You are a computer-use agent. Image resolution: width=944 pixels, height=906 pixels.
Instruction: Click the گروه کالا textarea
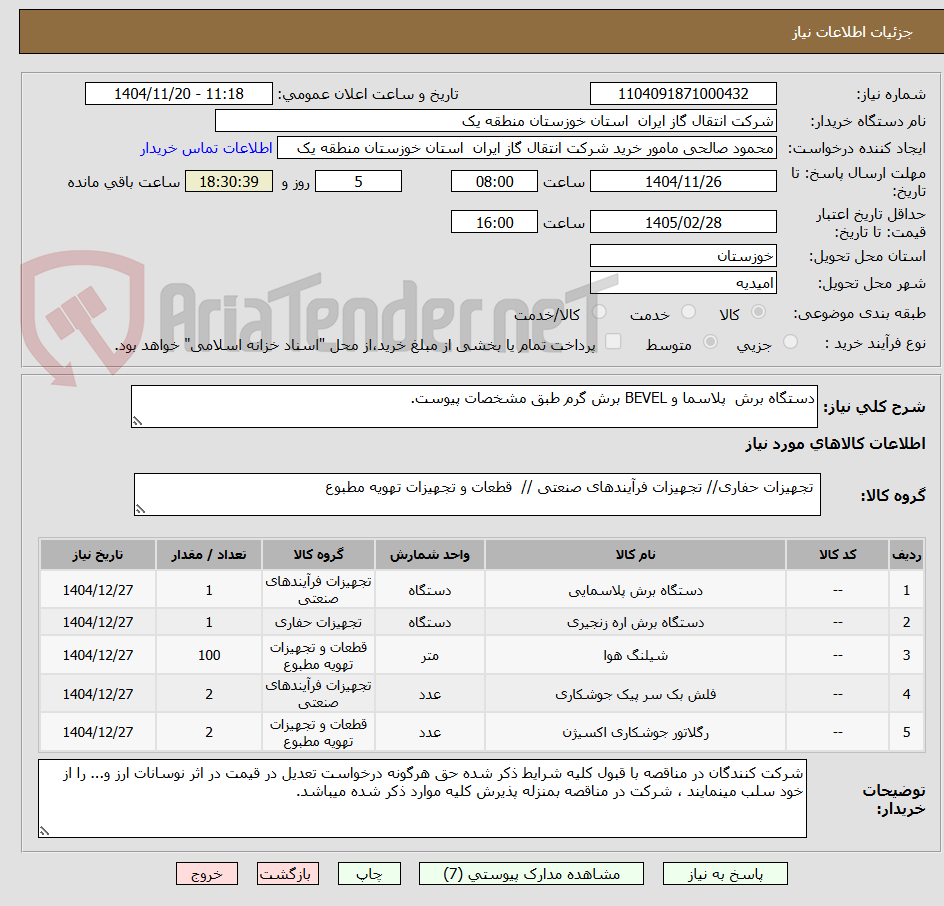coord(477,494)
